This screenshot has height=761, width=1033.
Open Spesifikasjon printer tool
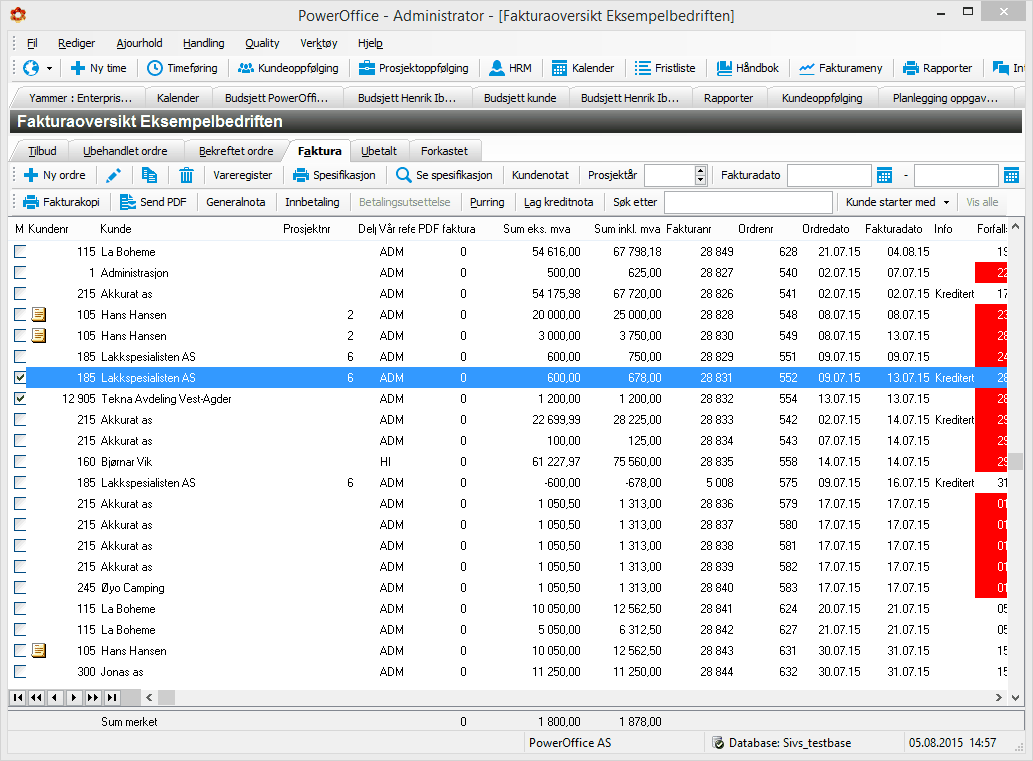click(x=334, y=175)
